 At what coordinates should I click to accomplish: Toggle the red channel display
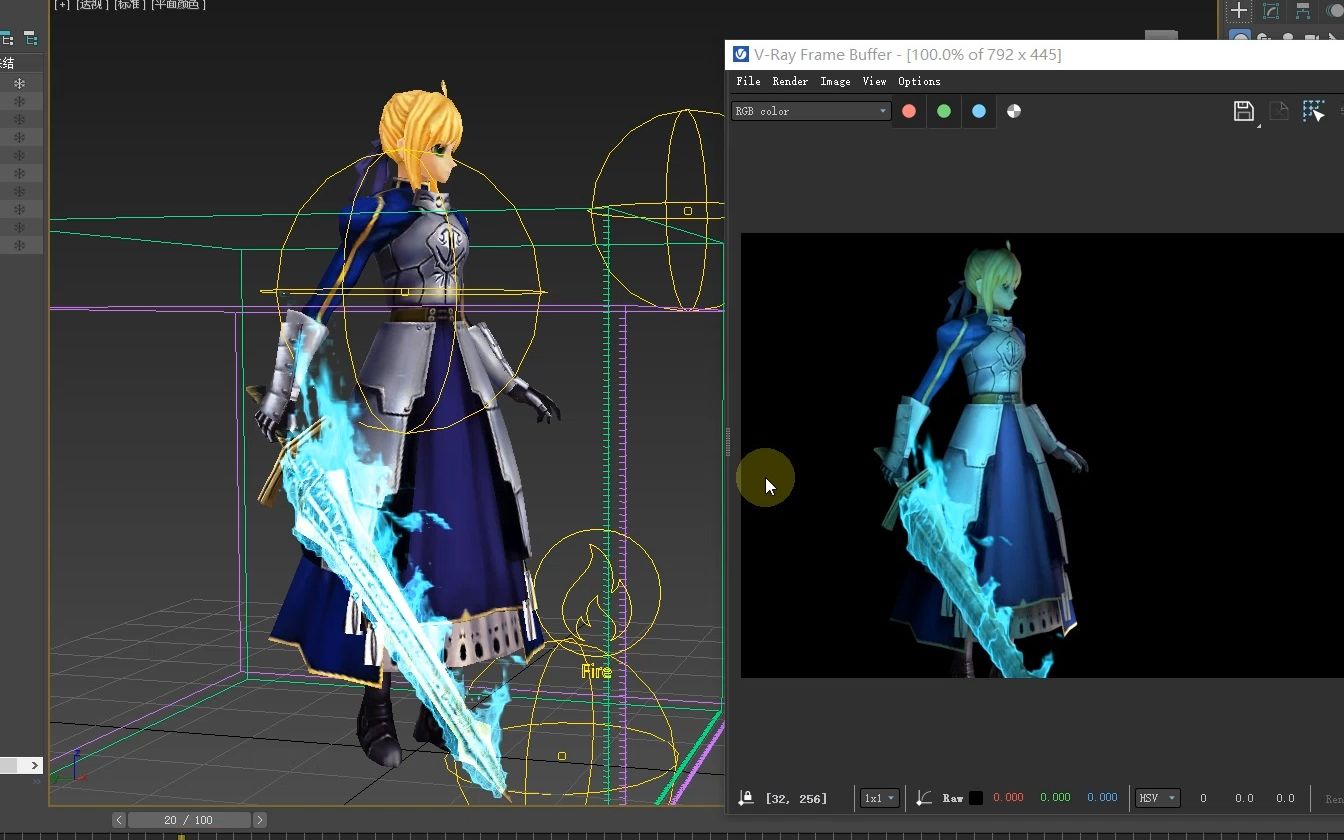[909, 111]
